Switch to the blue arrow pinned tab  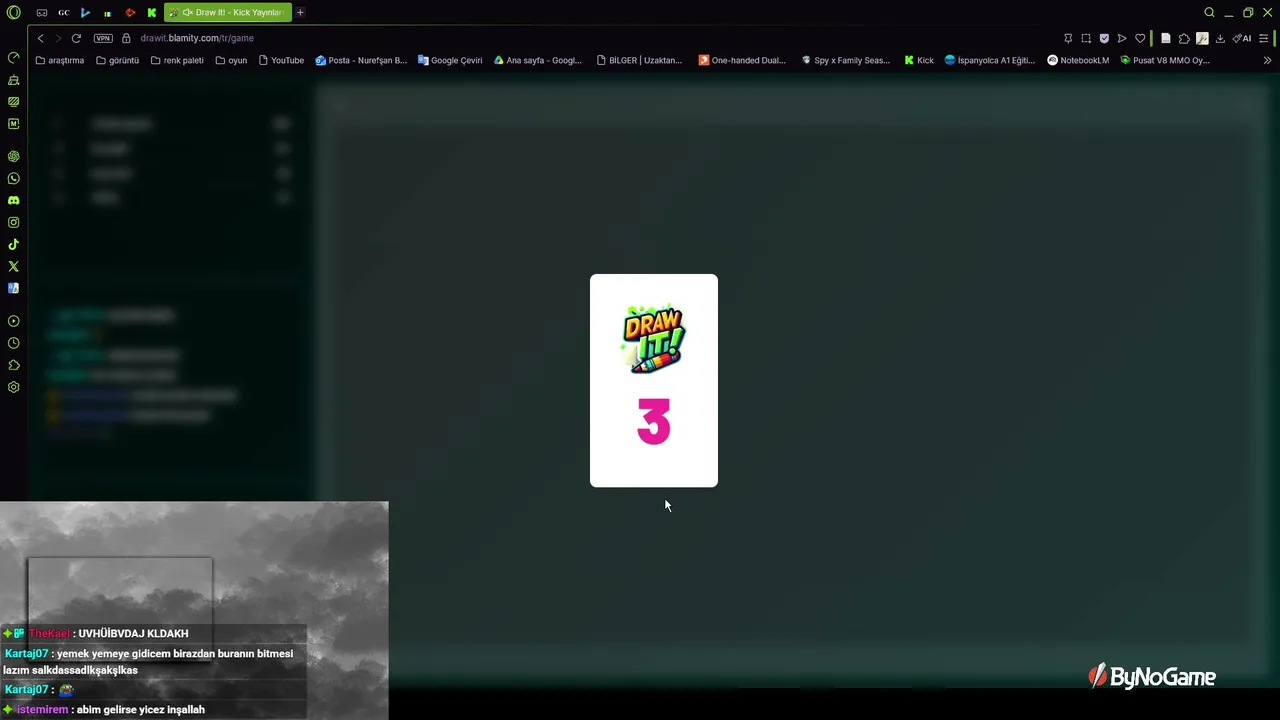click(85, 13)
